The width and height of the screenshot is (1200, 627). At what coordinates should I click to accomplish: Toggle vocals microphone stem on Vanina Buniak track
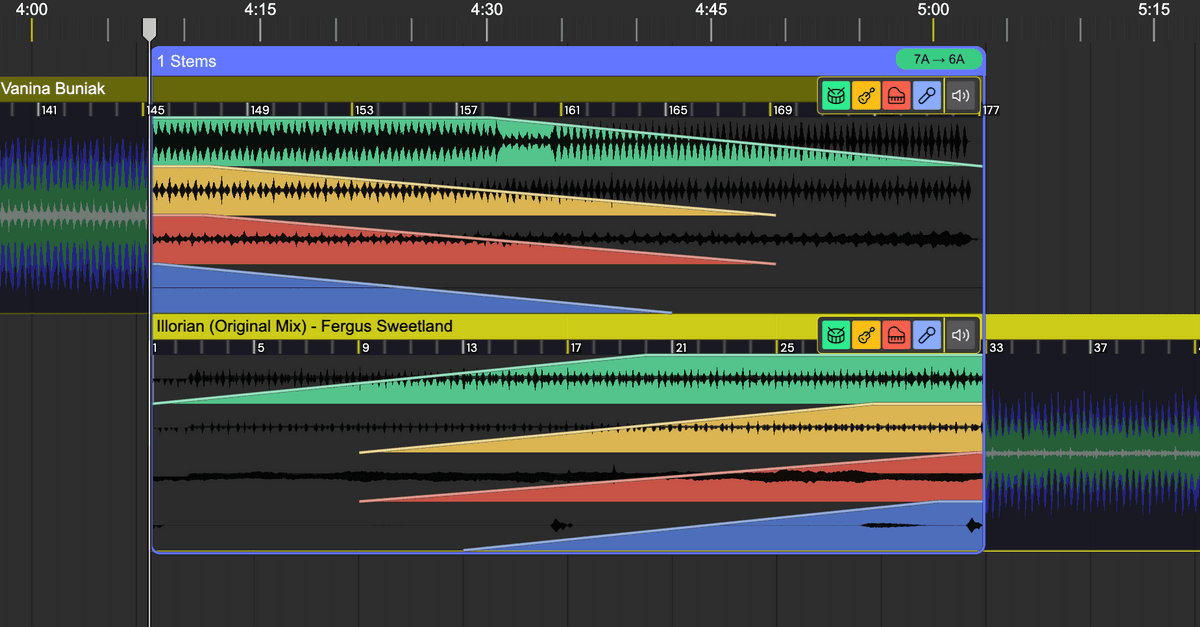(x=928, y=96)
